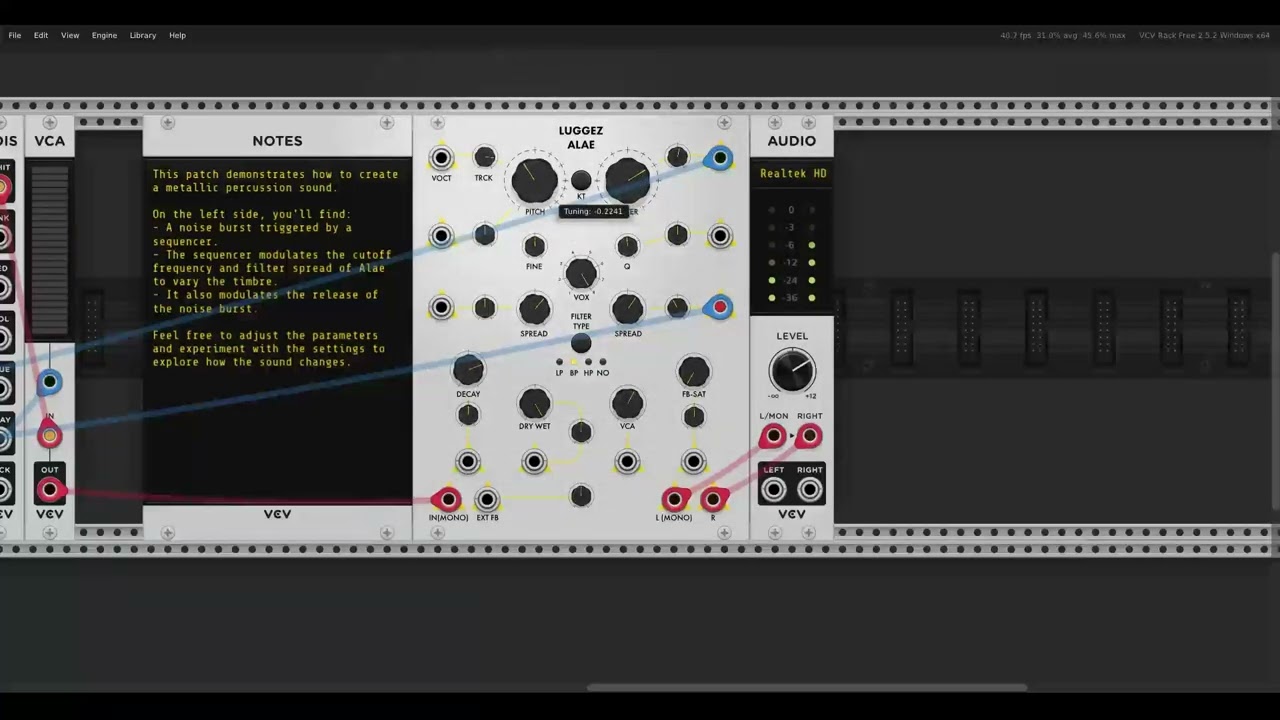Click the VCA module level display slider

click(x=50, y=252)
